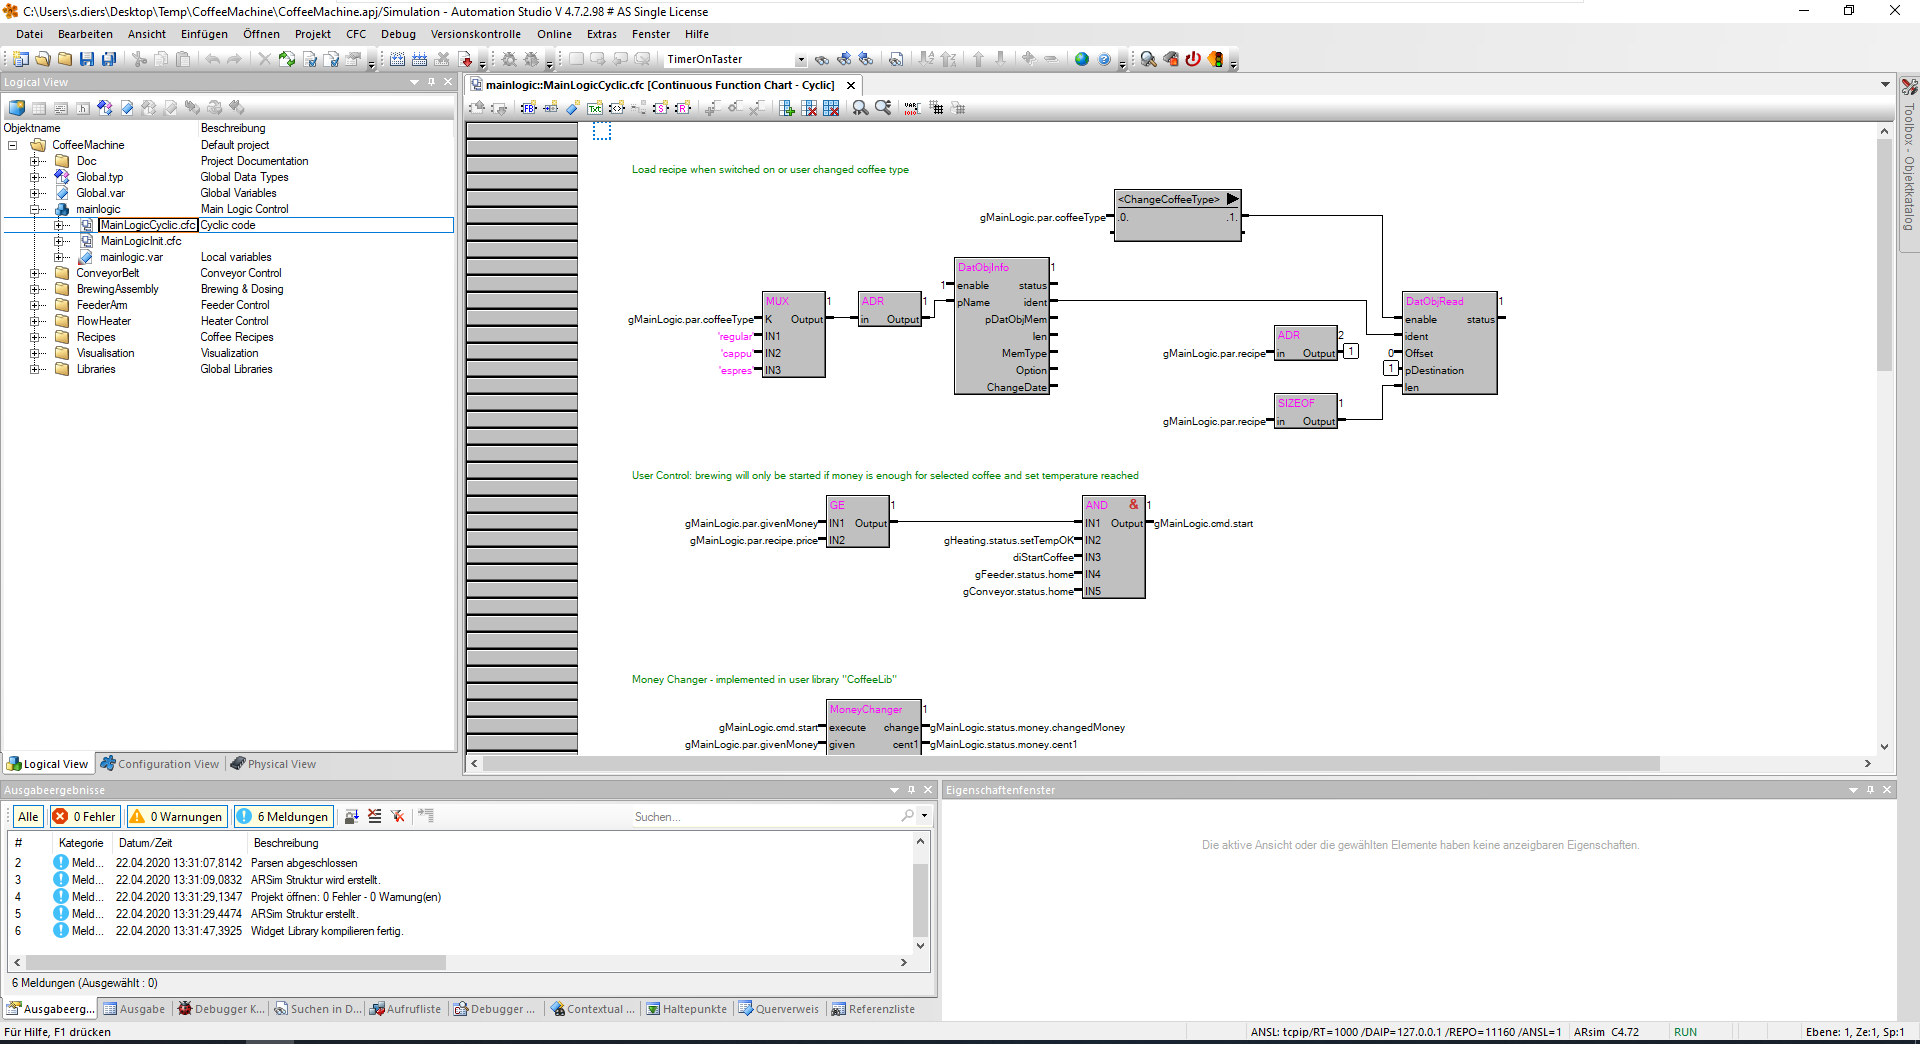Toggle the Alle filter button
The height and width of the screenshot is (1044, 1920).
(x=28, y=817)
